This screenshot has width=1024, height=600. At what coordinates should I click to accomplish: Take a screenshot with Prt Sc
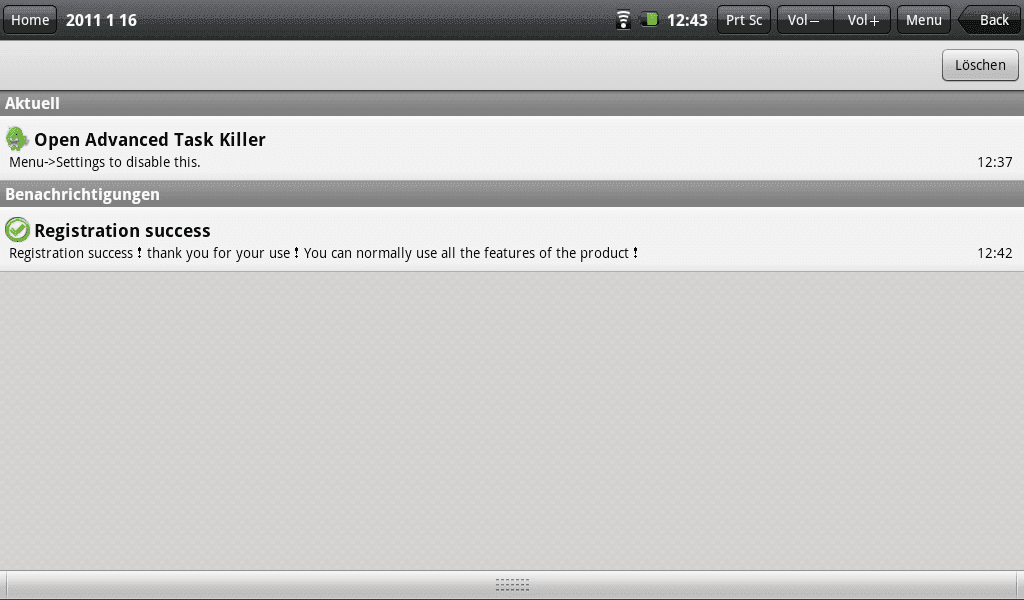[x=744, y=20]
